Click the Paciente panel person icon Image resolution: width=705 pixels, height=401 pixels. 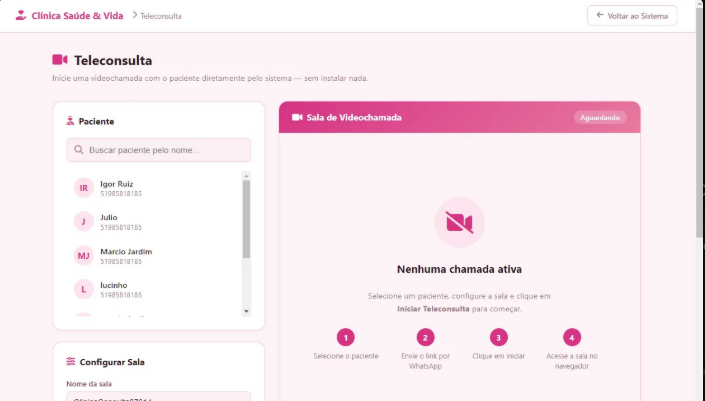70,121
